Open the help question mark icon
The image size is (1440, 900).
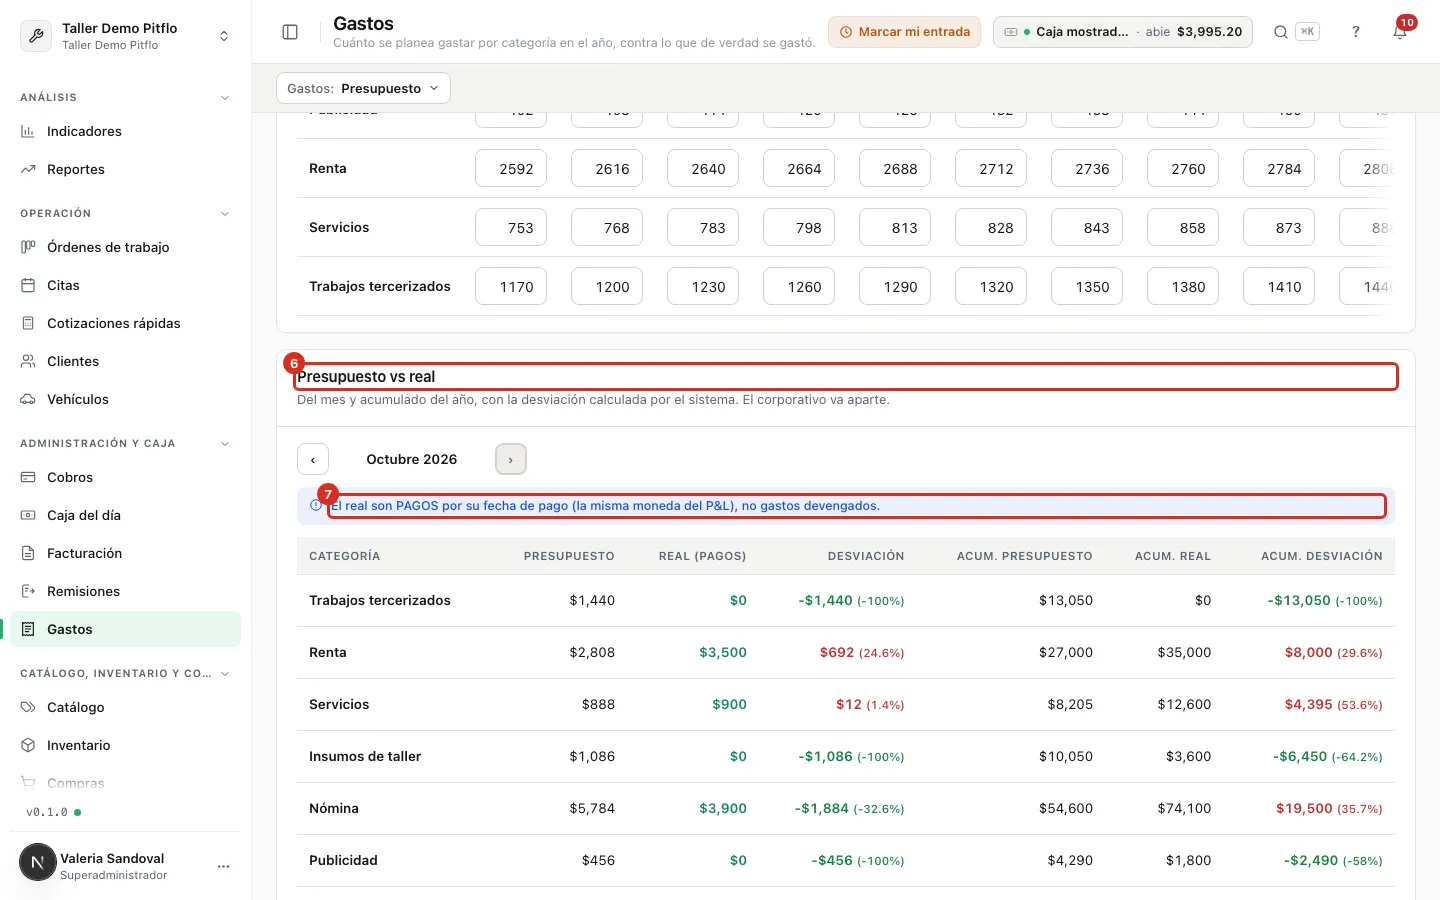click(x=1356, y=32)
